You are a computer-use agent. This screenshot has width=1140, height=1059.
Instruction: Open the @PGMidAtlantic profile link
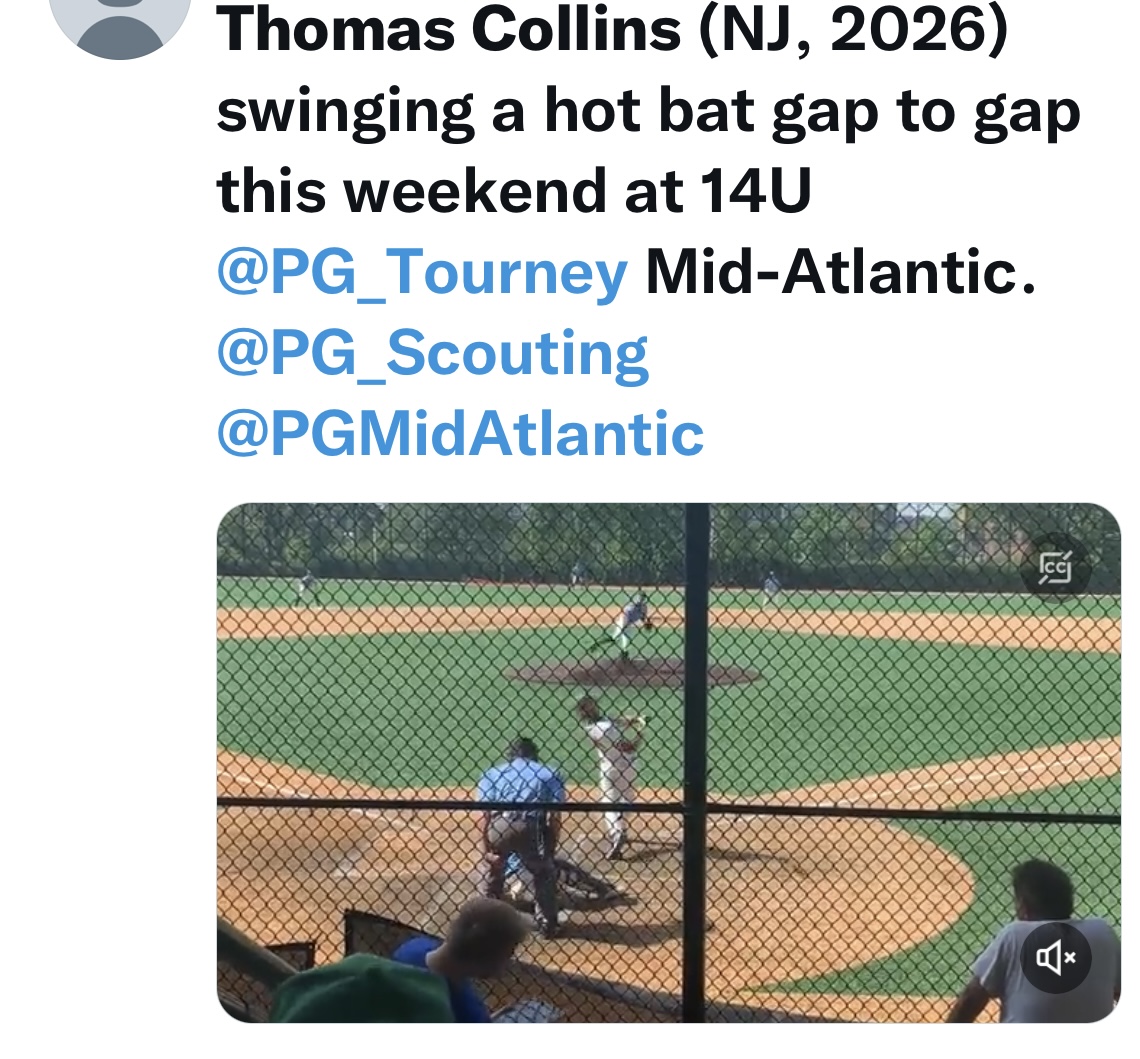pyautogui.click(x=460, y=434)
